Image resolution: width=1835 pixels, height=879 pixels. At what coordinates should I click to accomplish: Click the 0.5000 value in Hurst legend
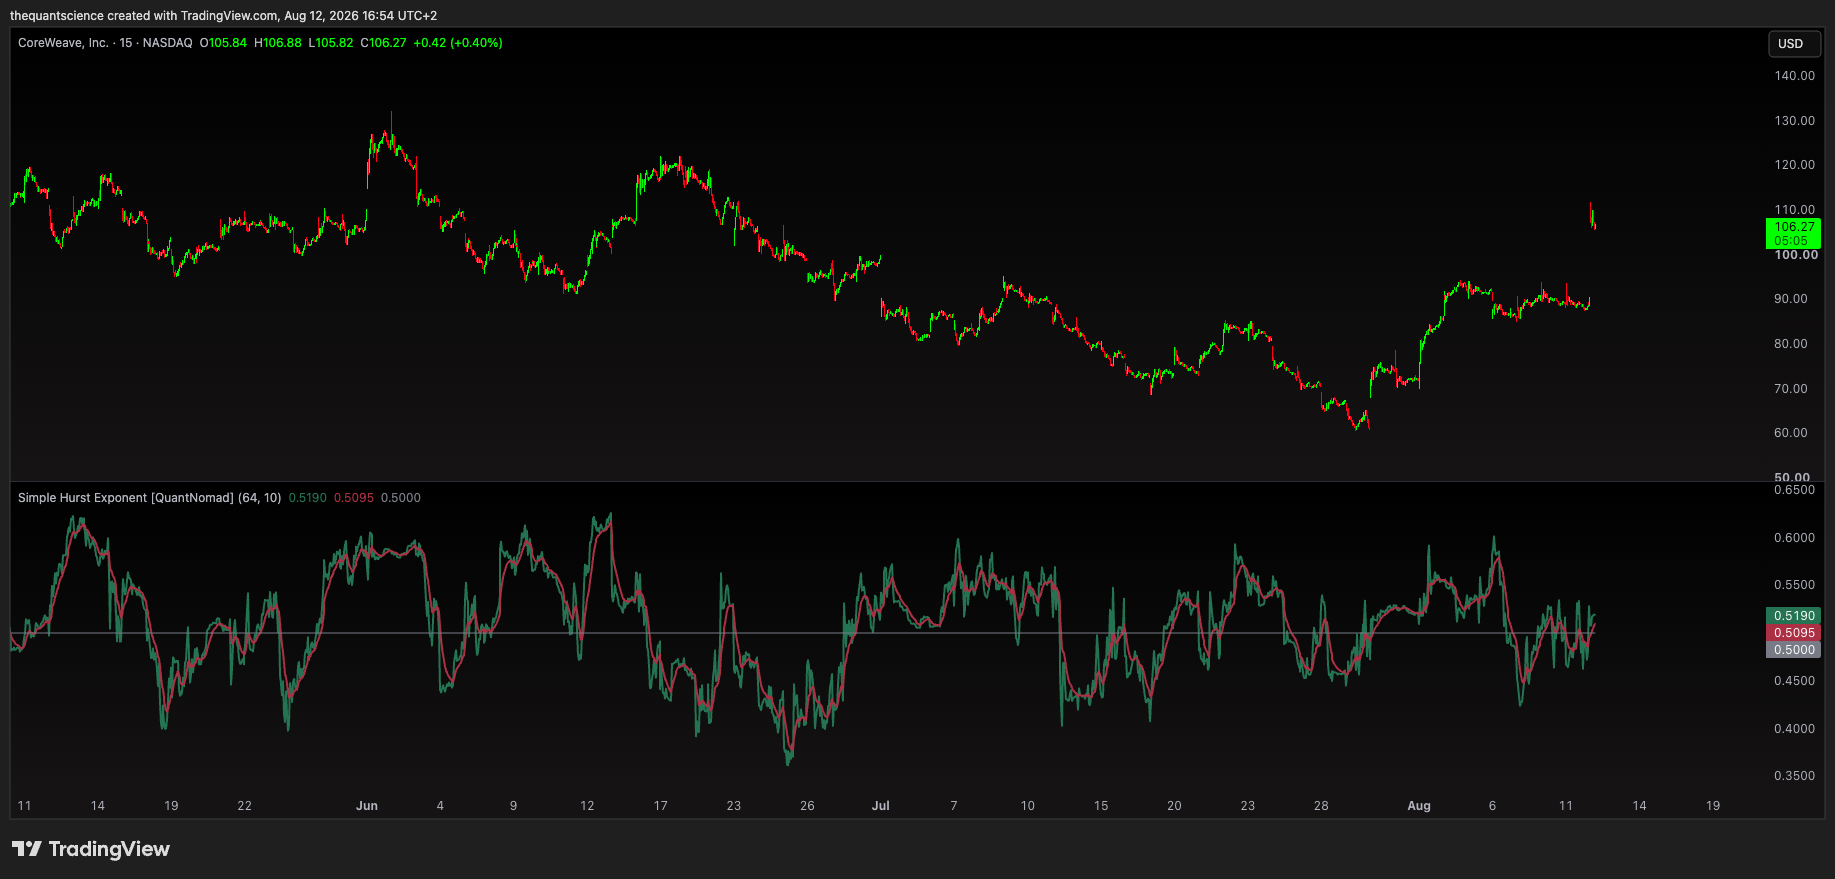pyautogui.click(x=401, y=498)
